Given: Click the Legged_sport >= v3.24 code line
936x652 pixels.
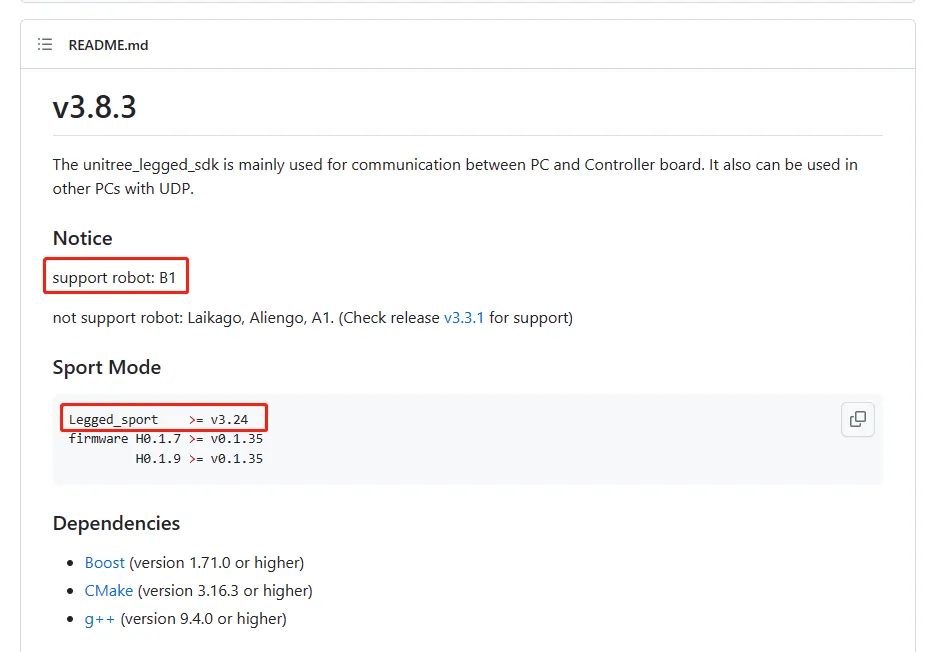Looking at the screenshot, I should point(158,420).
